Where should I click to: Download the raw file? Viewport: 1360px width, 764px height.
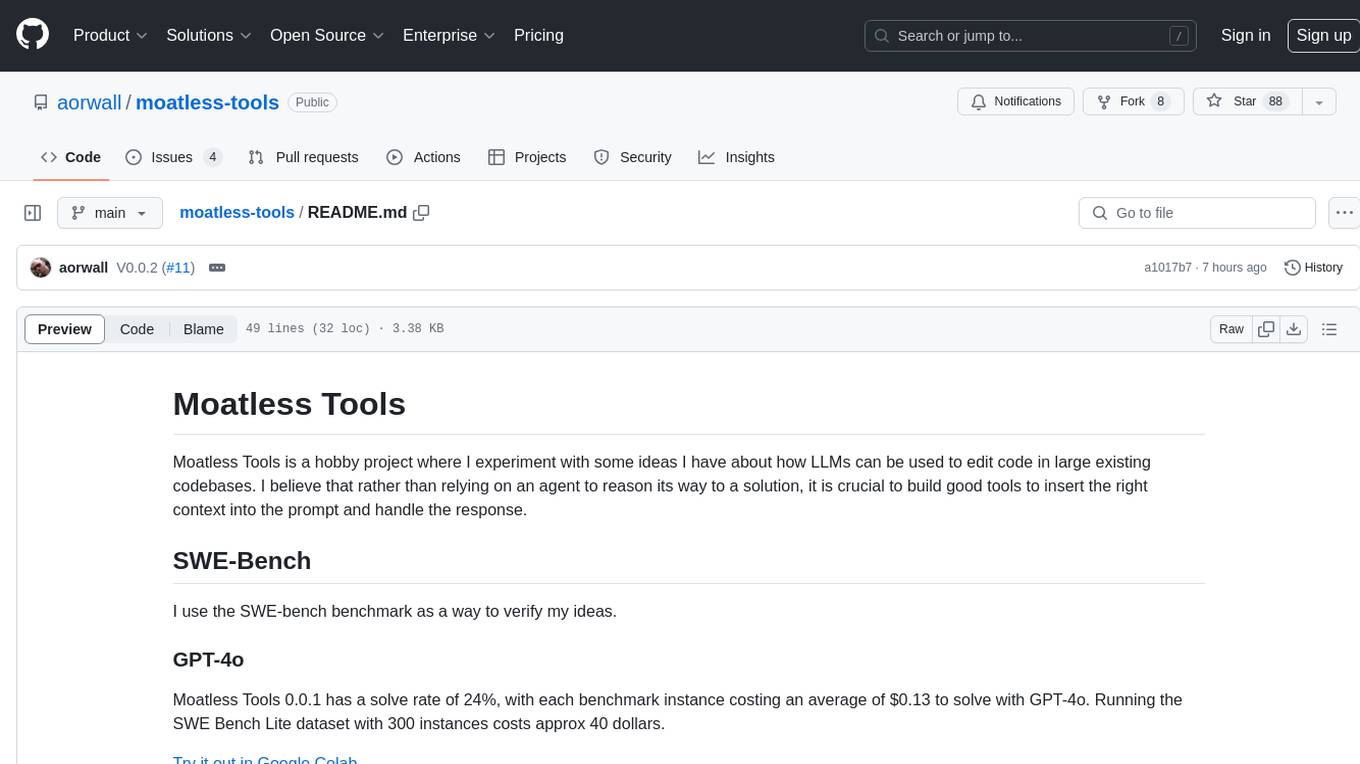tap(1294, 329)
